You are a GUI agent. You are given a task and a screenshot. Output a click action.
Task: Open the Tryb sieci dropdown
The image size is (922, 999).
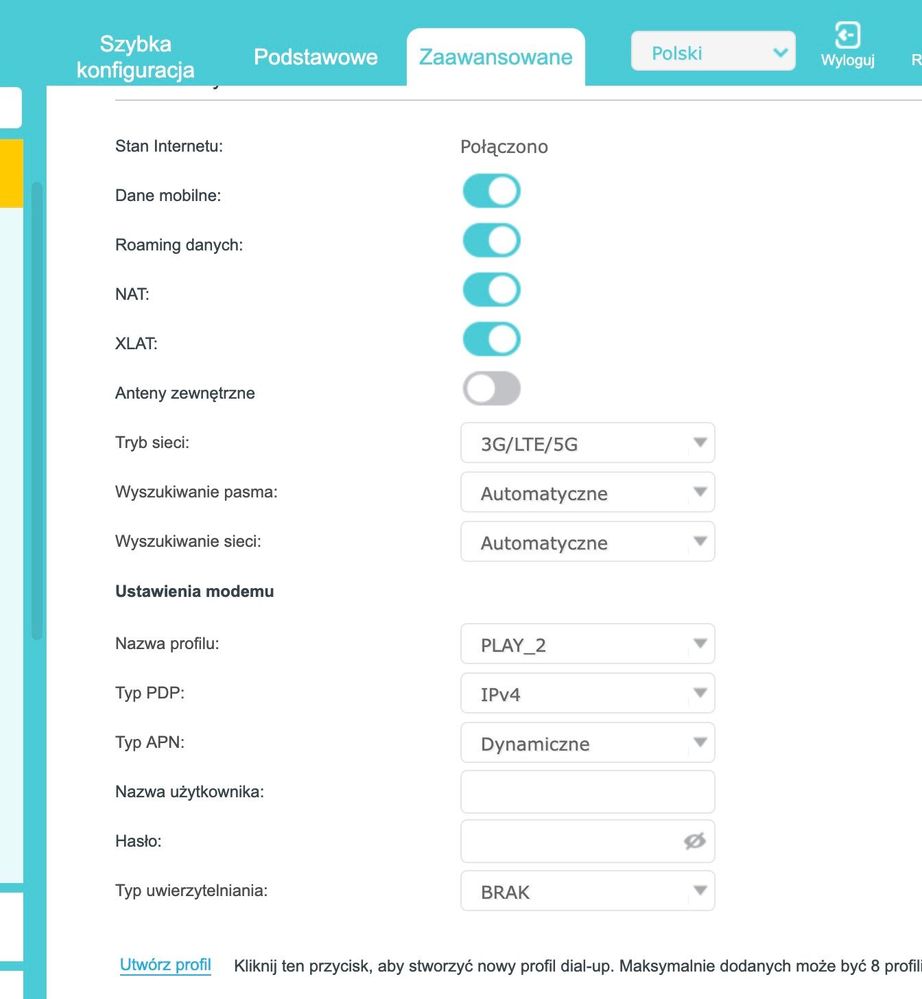[x=587, y=443]
